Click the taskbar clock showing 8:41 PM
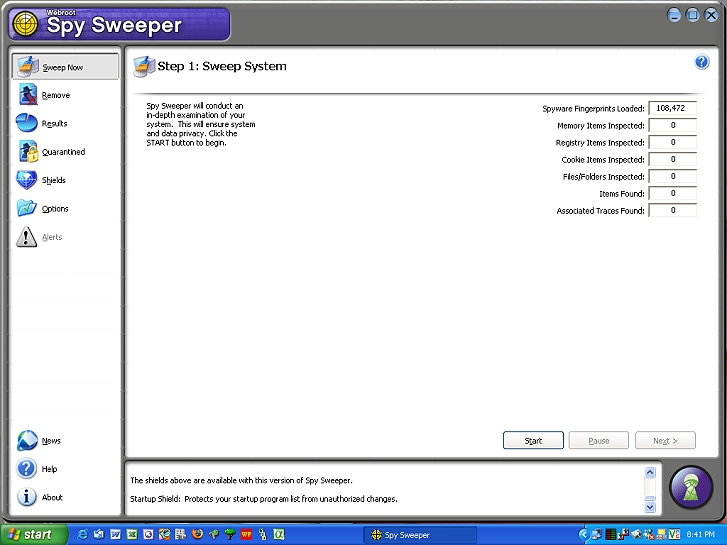Image resolution: width=727 pixels, height=545 pixels. coord(700,534)
